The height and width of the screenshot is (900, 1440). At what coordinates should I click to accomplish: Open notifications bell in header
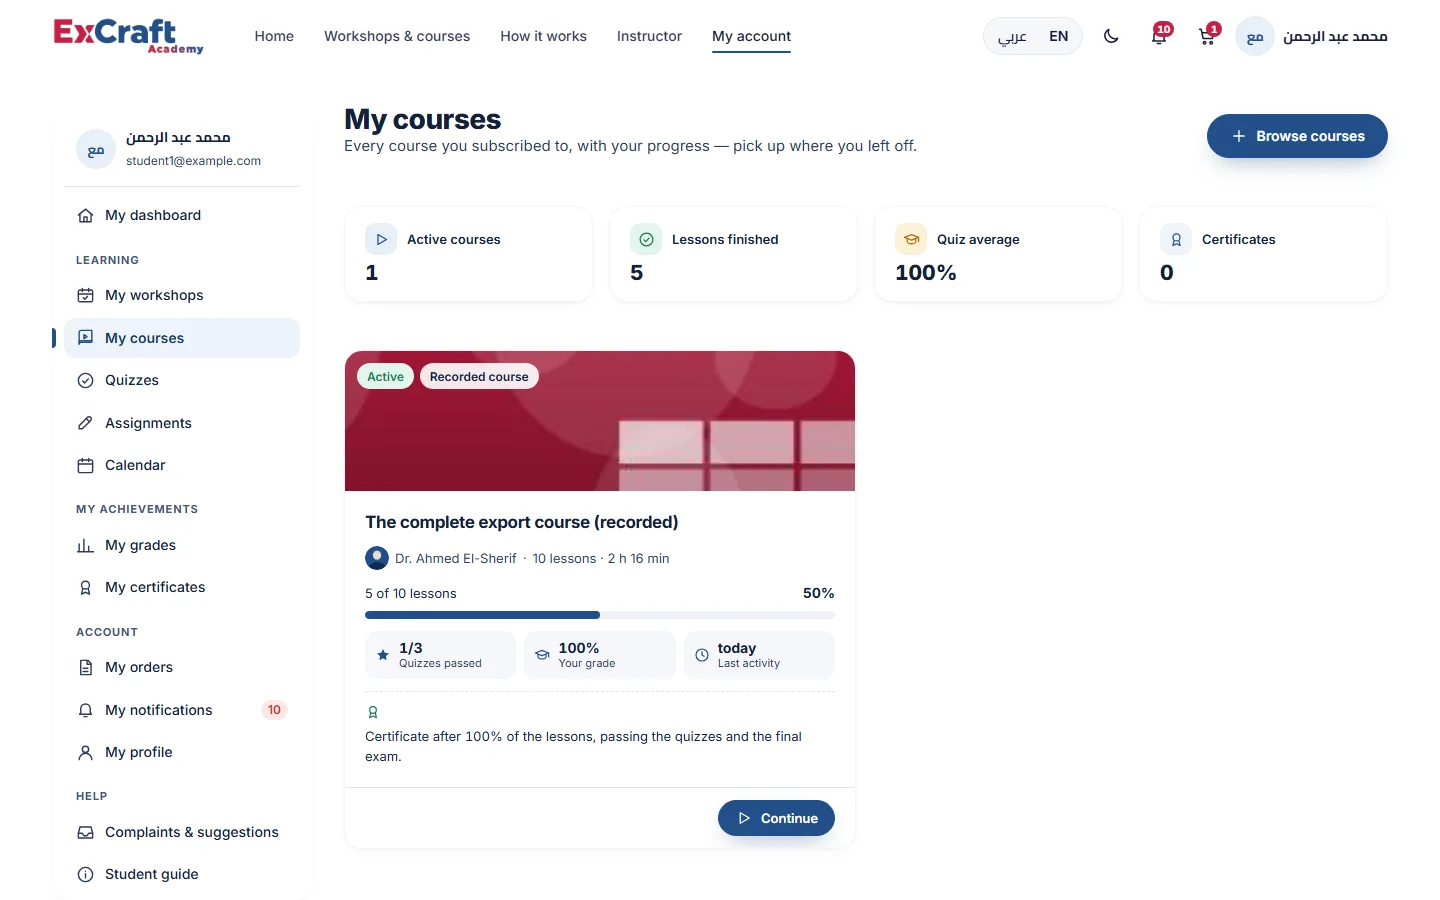click(1160, 36)
